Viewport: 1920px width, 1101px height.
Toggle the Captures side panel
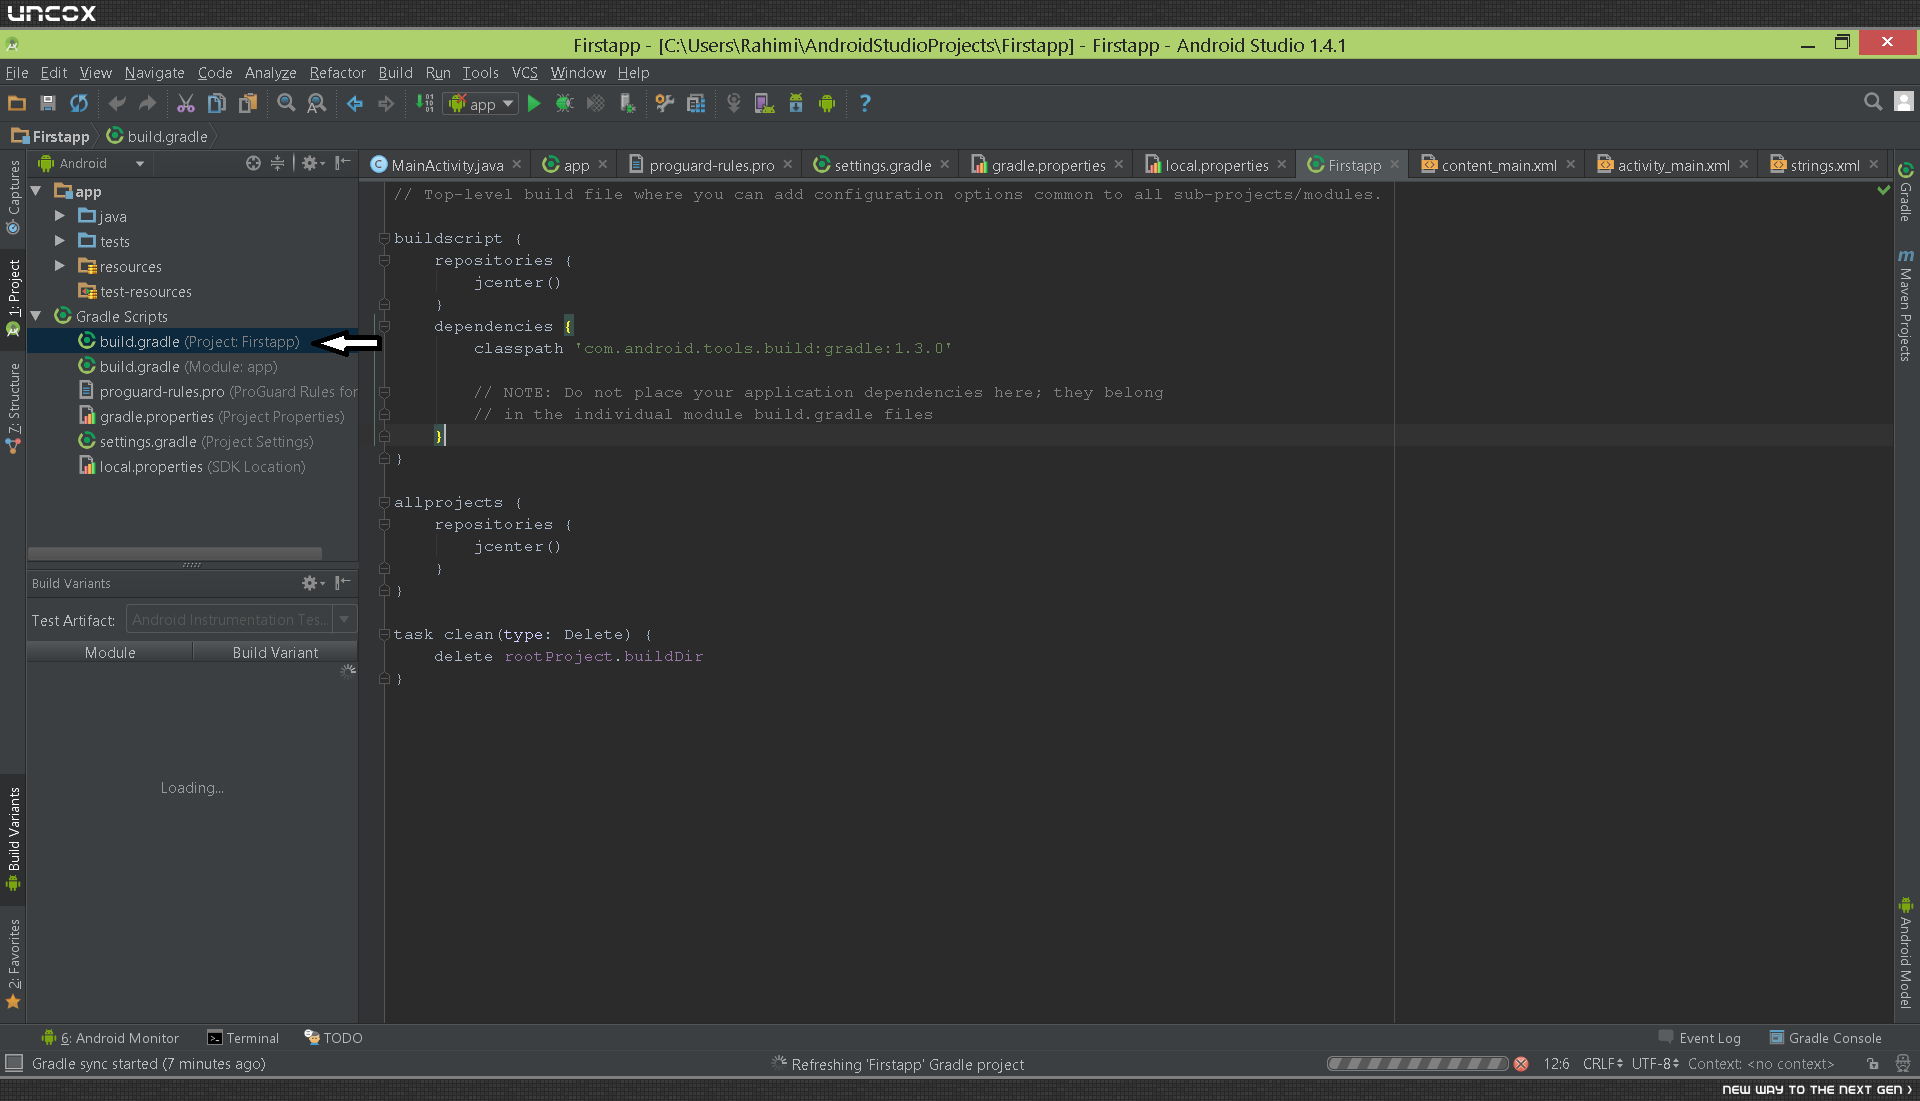coord(13,197)
